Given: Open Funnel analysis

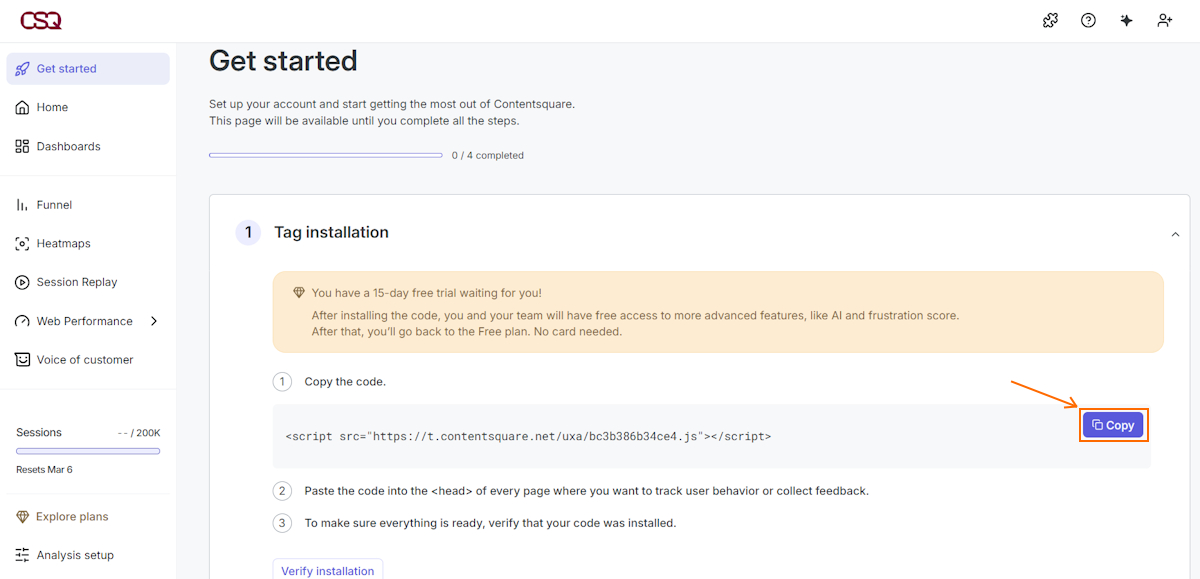Looking at the screenshot, I should click(x=55, y=204).
